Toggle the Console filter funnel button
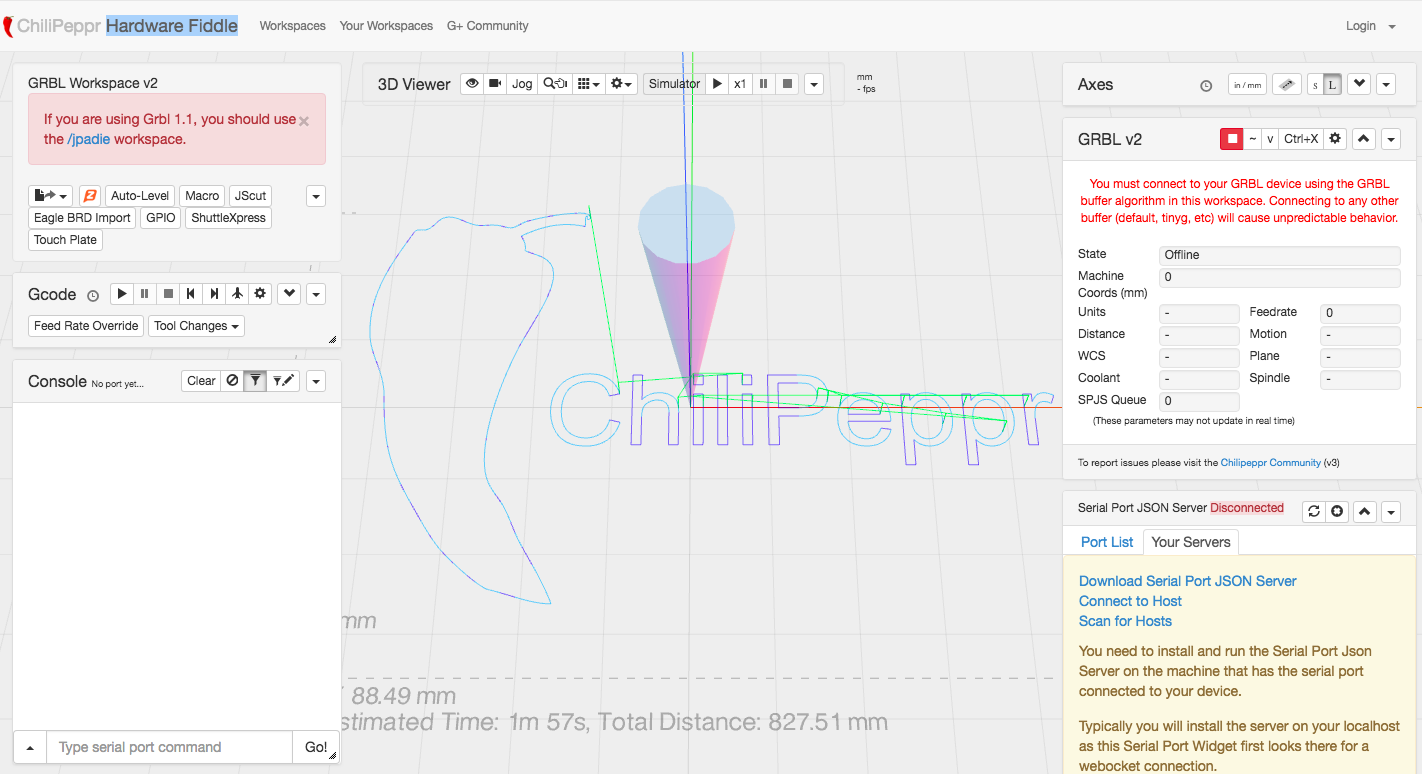This screenshot has width=1422, height=774. [x=256, y=381]
